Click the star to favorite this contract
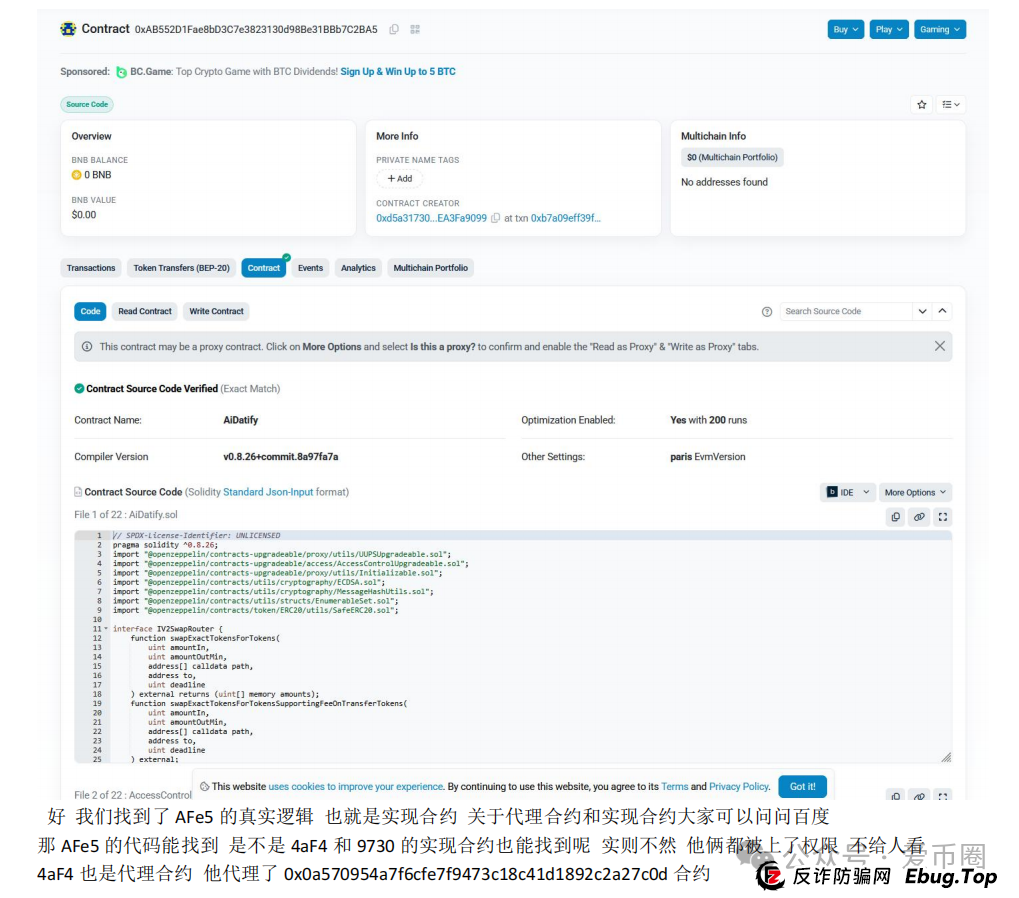 click(x=920, y=104)
